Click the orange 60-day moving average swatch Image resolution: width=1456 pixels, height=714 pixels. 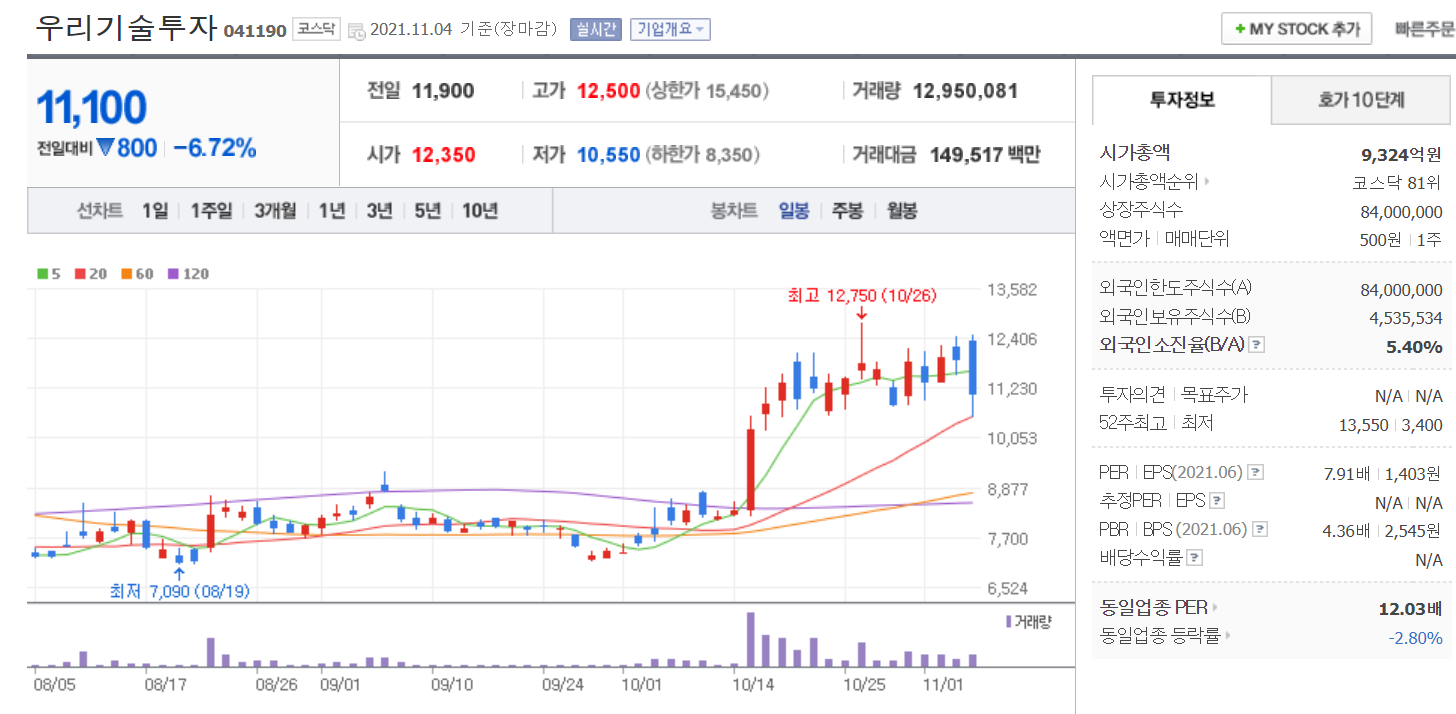[127, 274]
